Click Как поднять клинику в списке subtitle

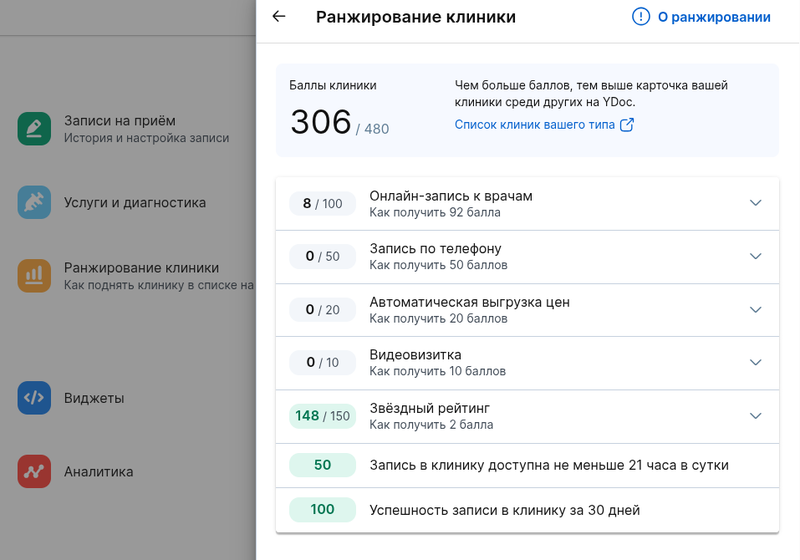159,285
